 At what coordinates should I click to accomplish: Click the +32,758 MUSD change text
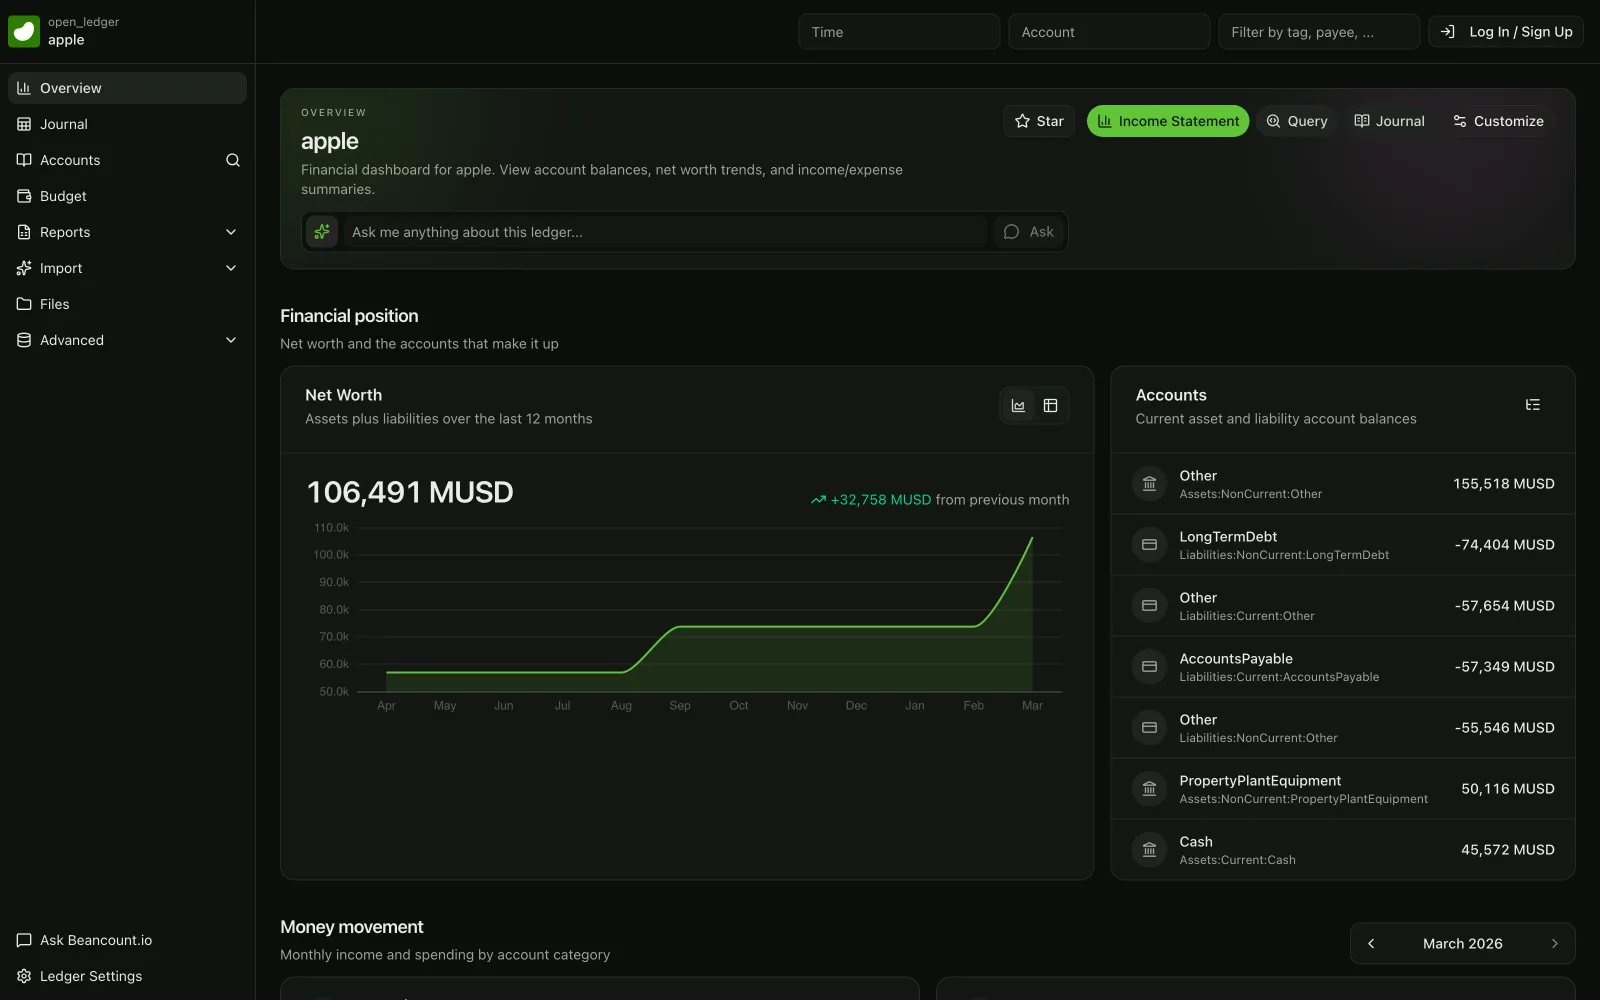[x=880, y=500]
